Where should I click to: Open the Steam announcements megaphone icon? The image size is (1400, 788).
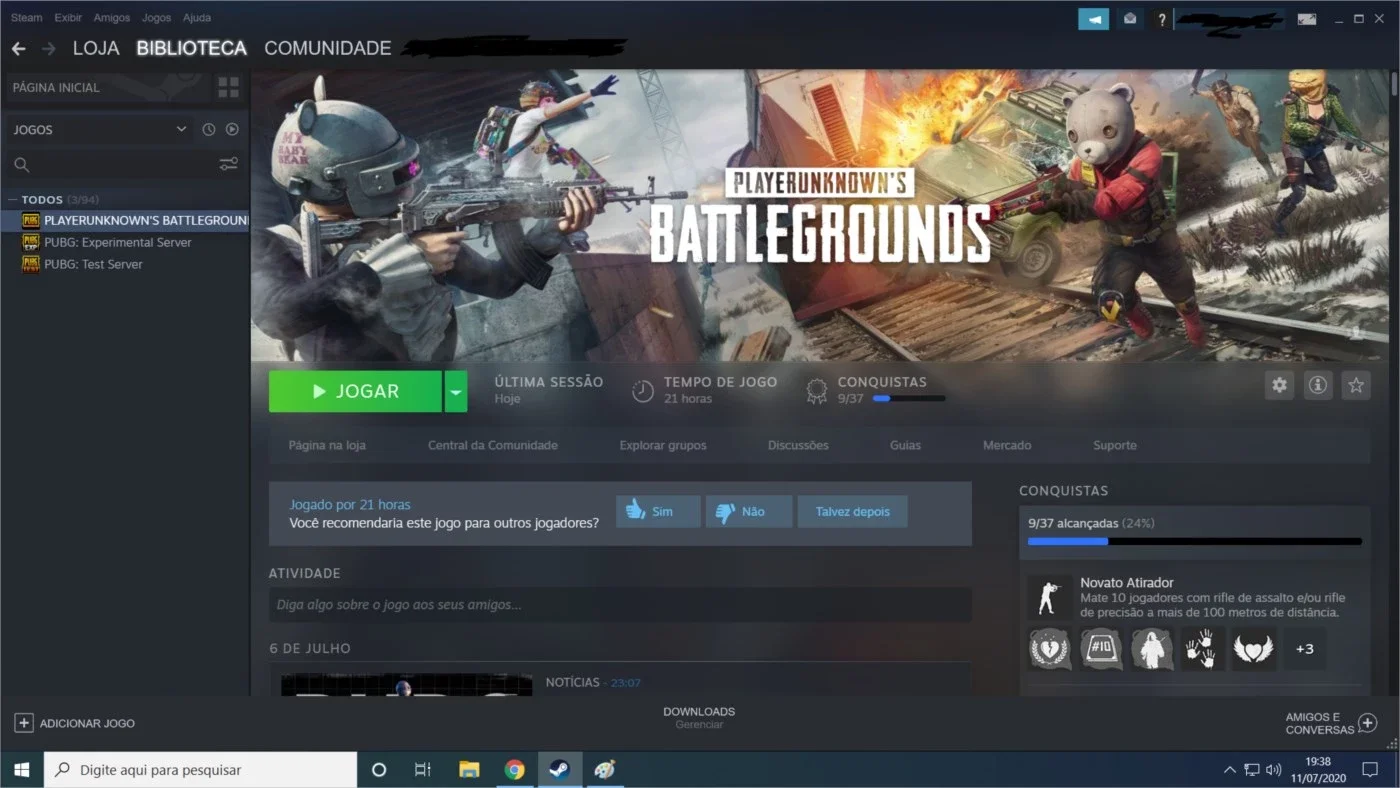1093,19
